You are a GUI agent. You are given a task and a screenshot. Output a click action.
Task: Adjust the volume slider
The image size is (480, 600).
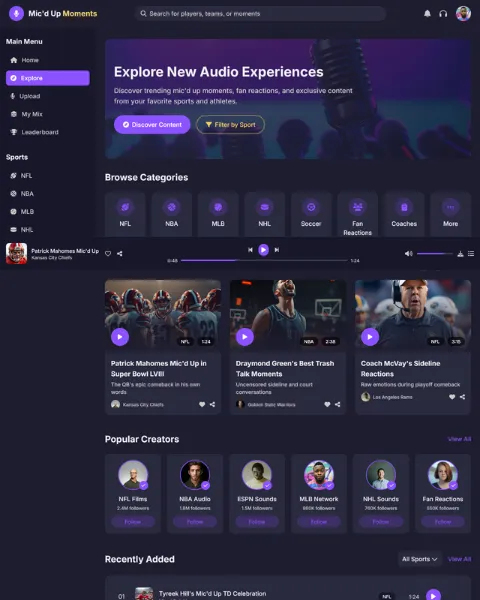tap(434, 254)
